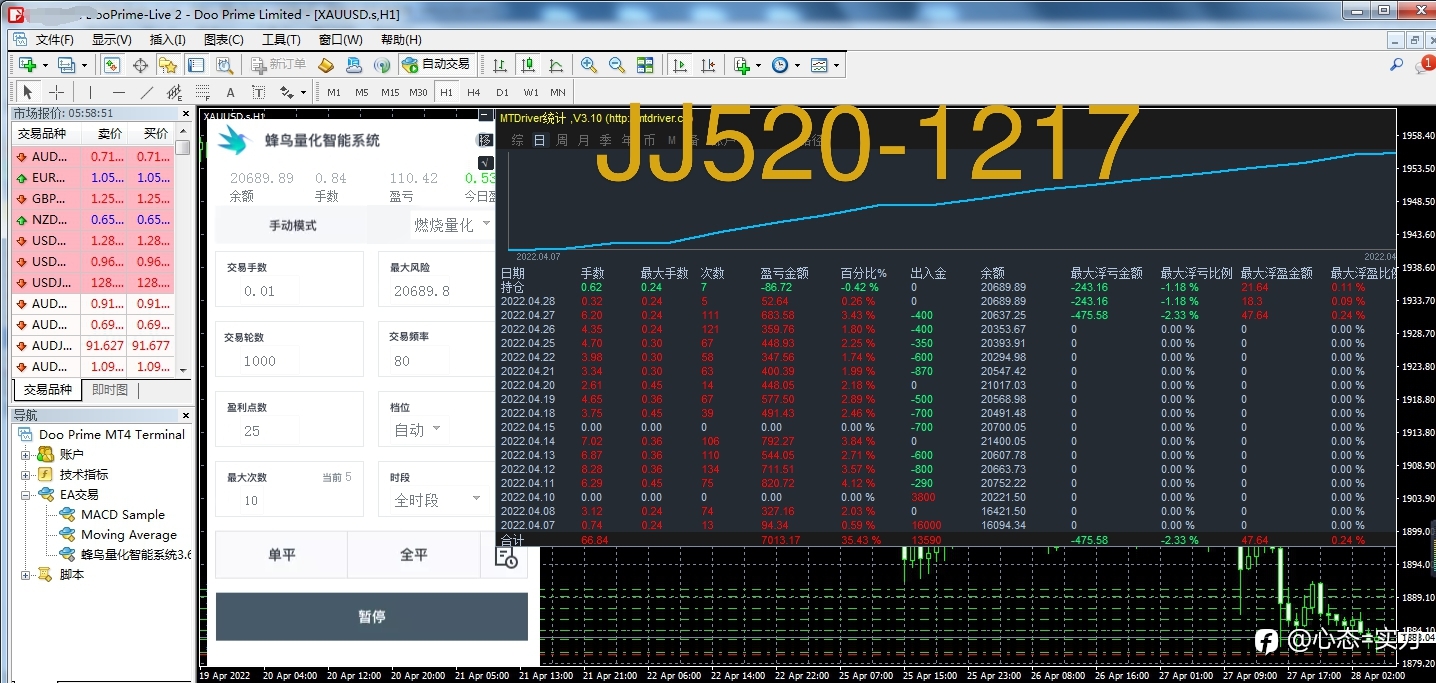This screenshot has height=683, width=1436.
Task: Click the 新订单 new order button
Action: 278,65
